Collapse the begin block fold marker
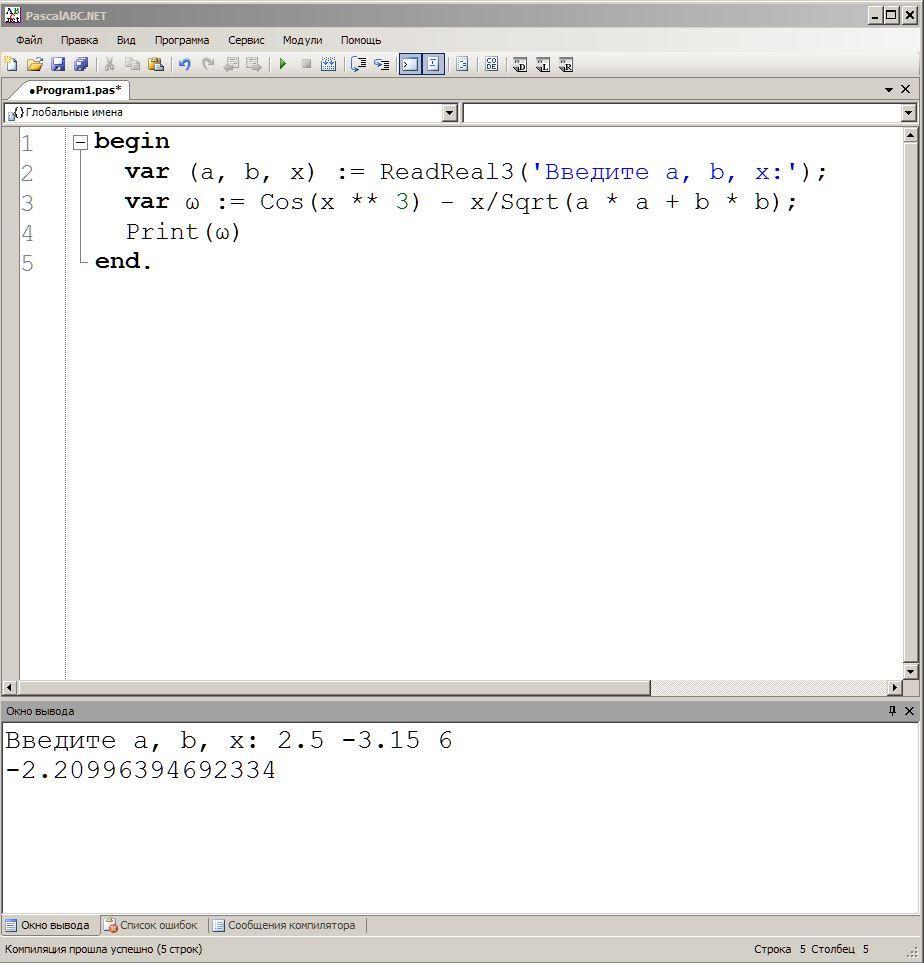The image size is (924, 963). point(80,142)
